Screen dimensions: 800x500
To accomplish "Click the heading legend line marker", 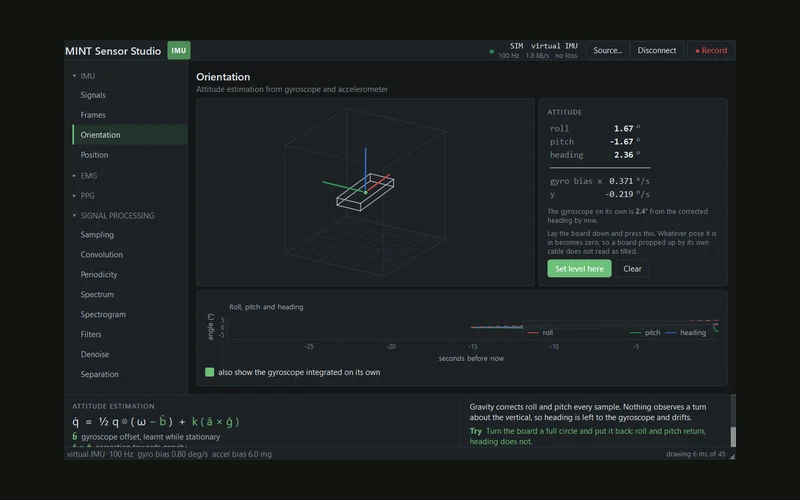I will point(670,333).
